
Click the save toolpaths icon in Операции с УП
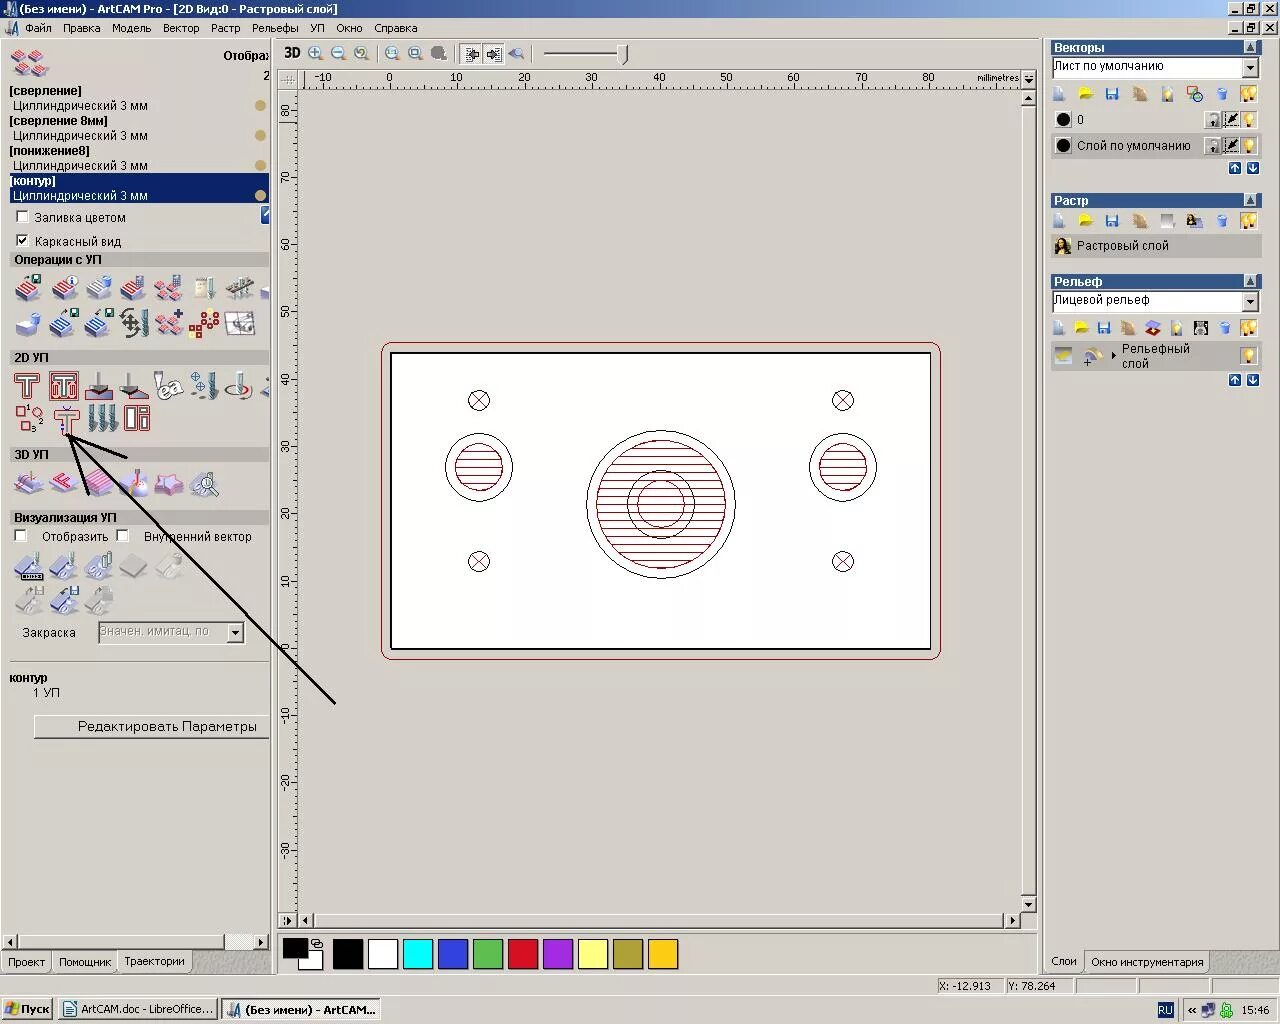point(28,288)
